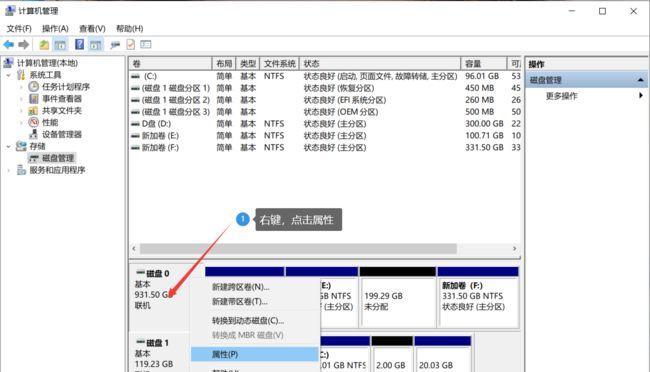Click drive icon of 新加卷 (E:) row
Screen dimensions: 650x372
click(x=135, y=136)
